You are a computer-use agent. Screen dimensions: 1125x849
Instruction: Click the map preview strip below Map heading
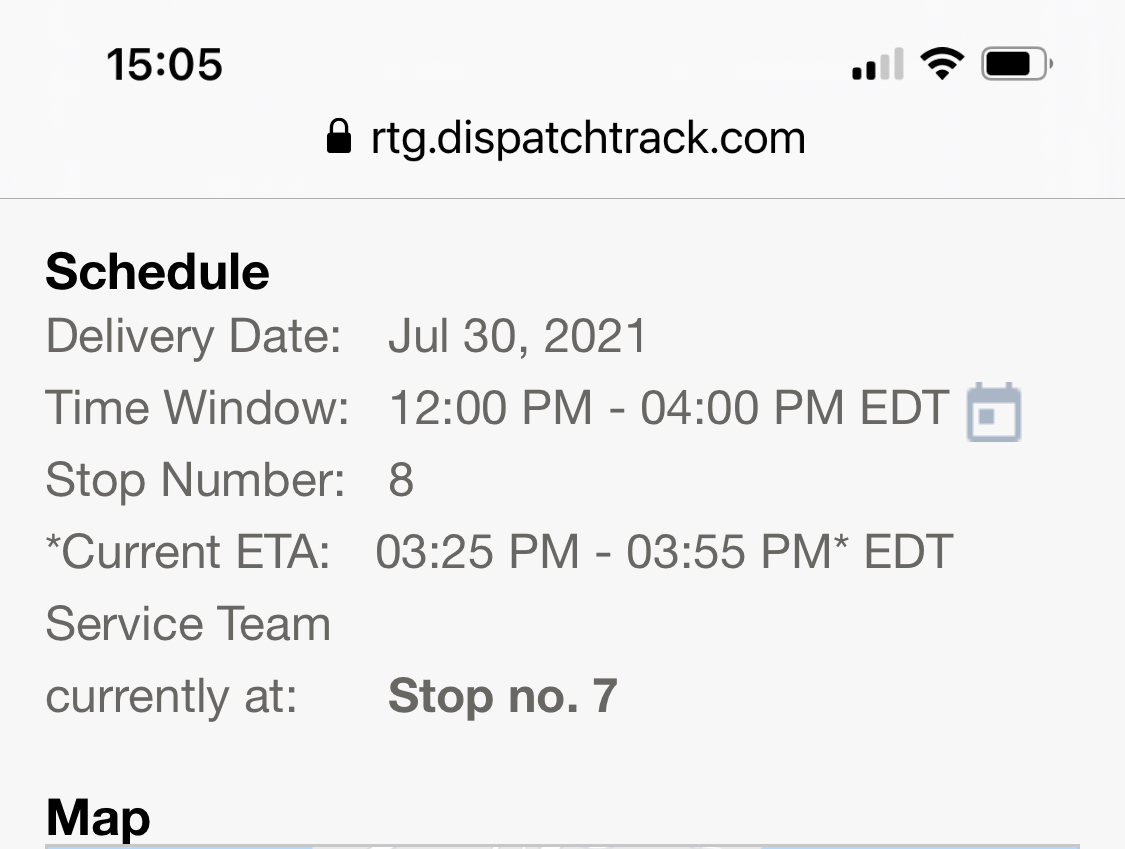click(x=562, y=845)
